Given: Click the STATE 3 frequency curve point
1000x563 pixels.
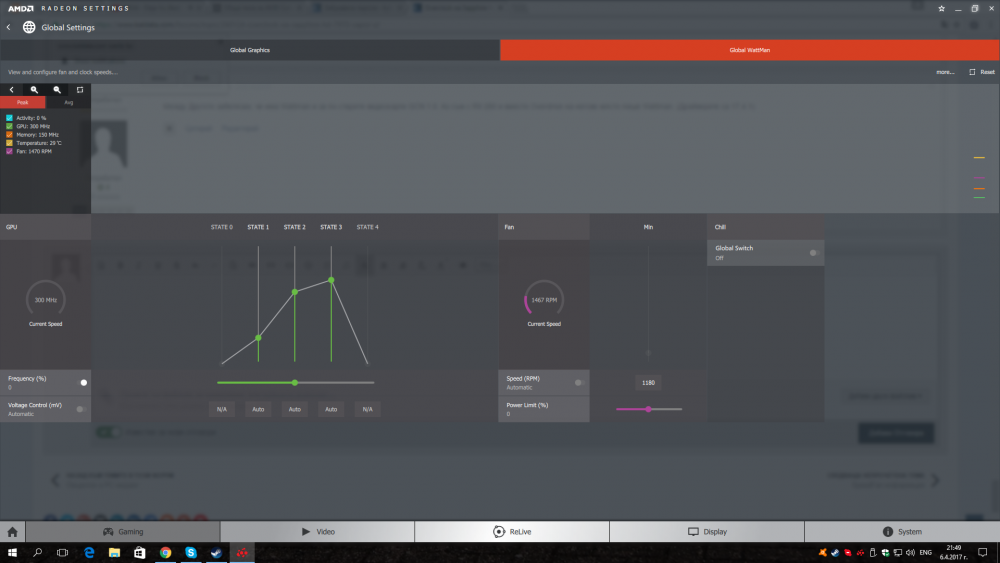Looking at the screenshot, I should tap(331, 280).
